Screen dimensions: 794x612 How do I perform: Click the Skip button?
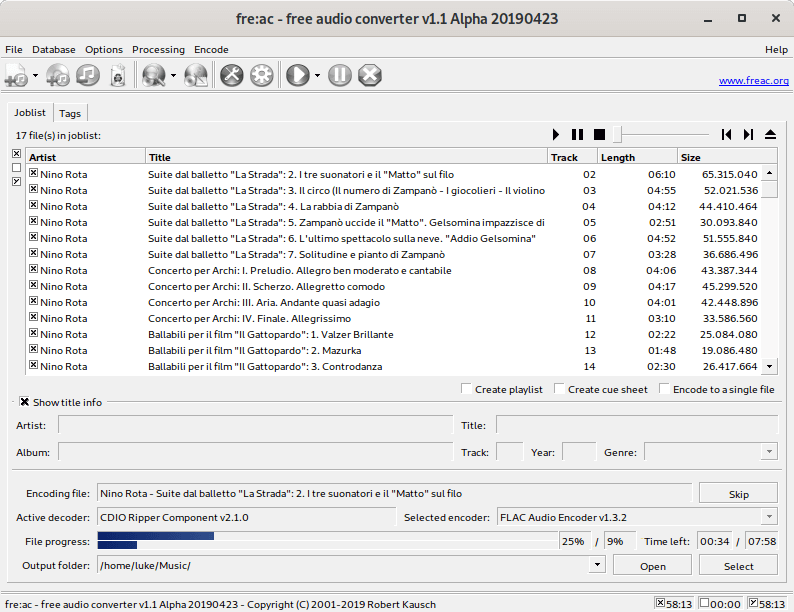click(738, 494)
